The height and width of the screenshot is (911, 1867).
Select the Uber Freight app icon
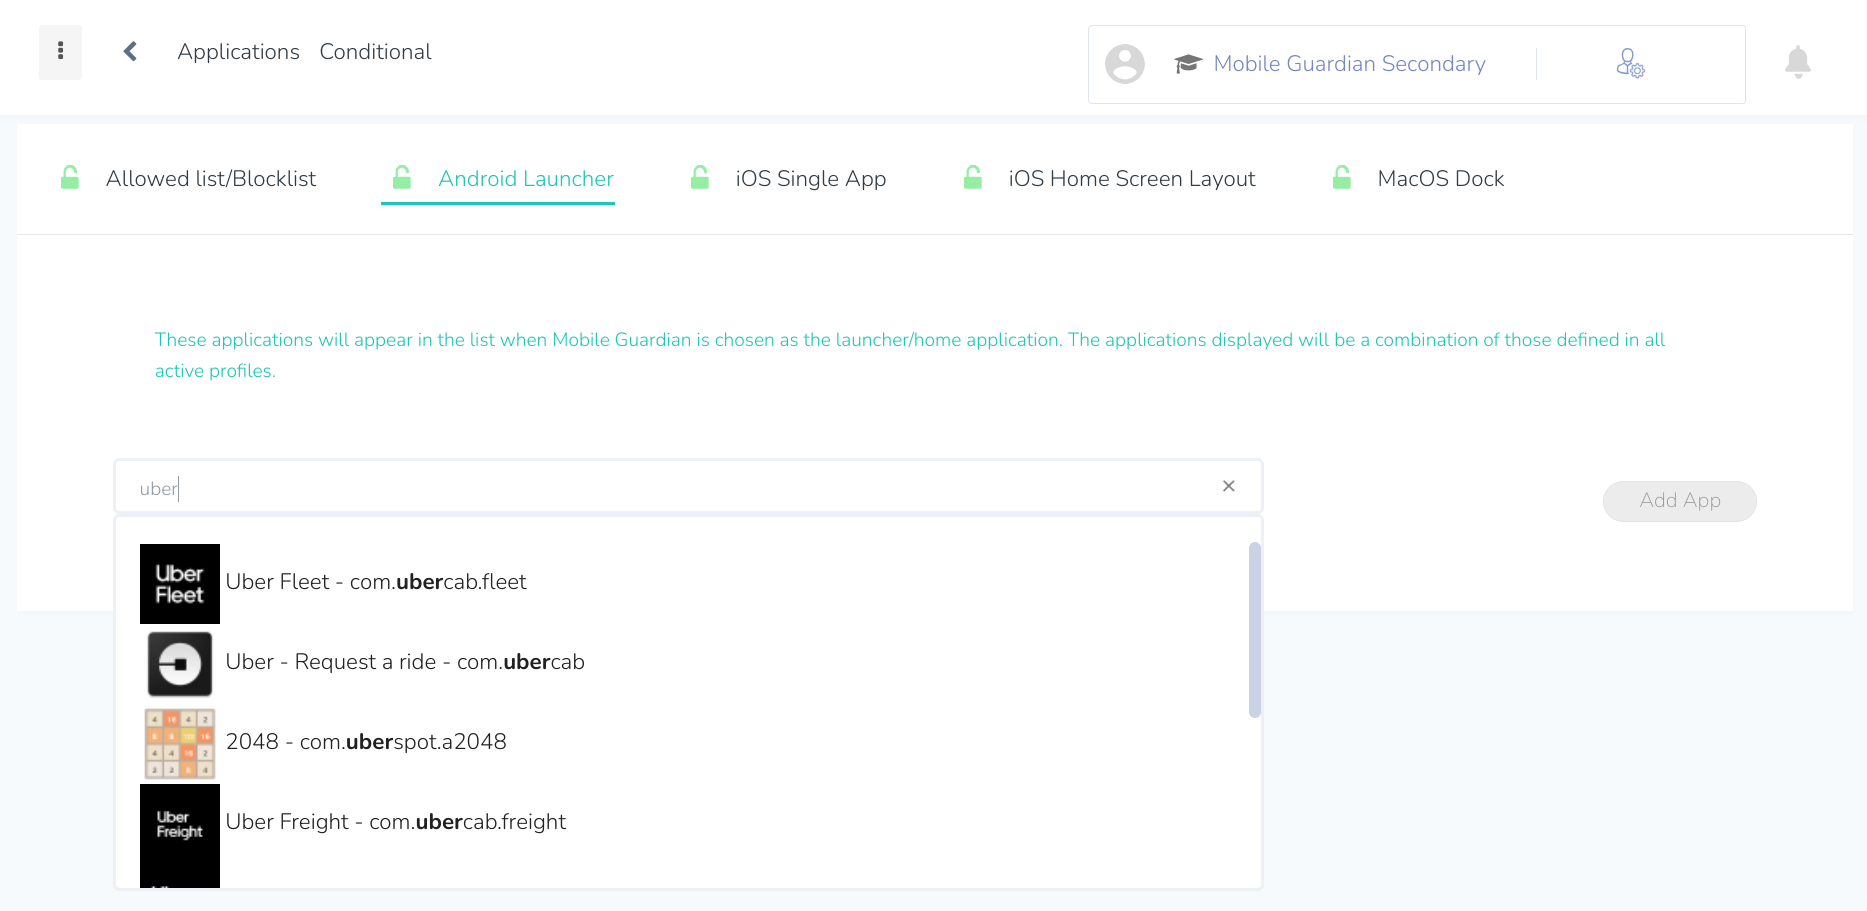coord(180,824)
